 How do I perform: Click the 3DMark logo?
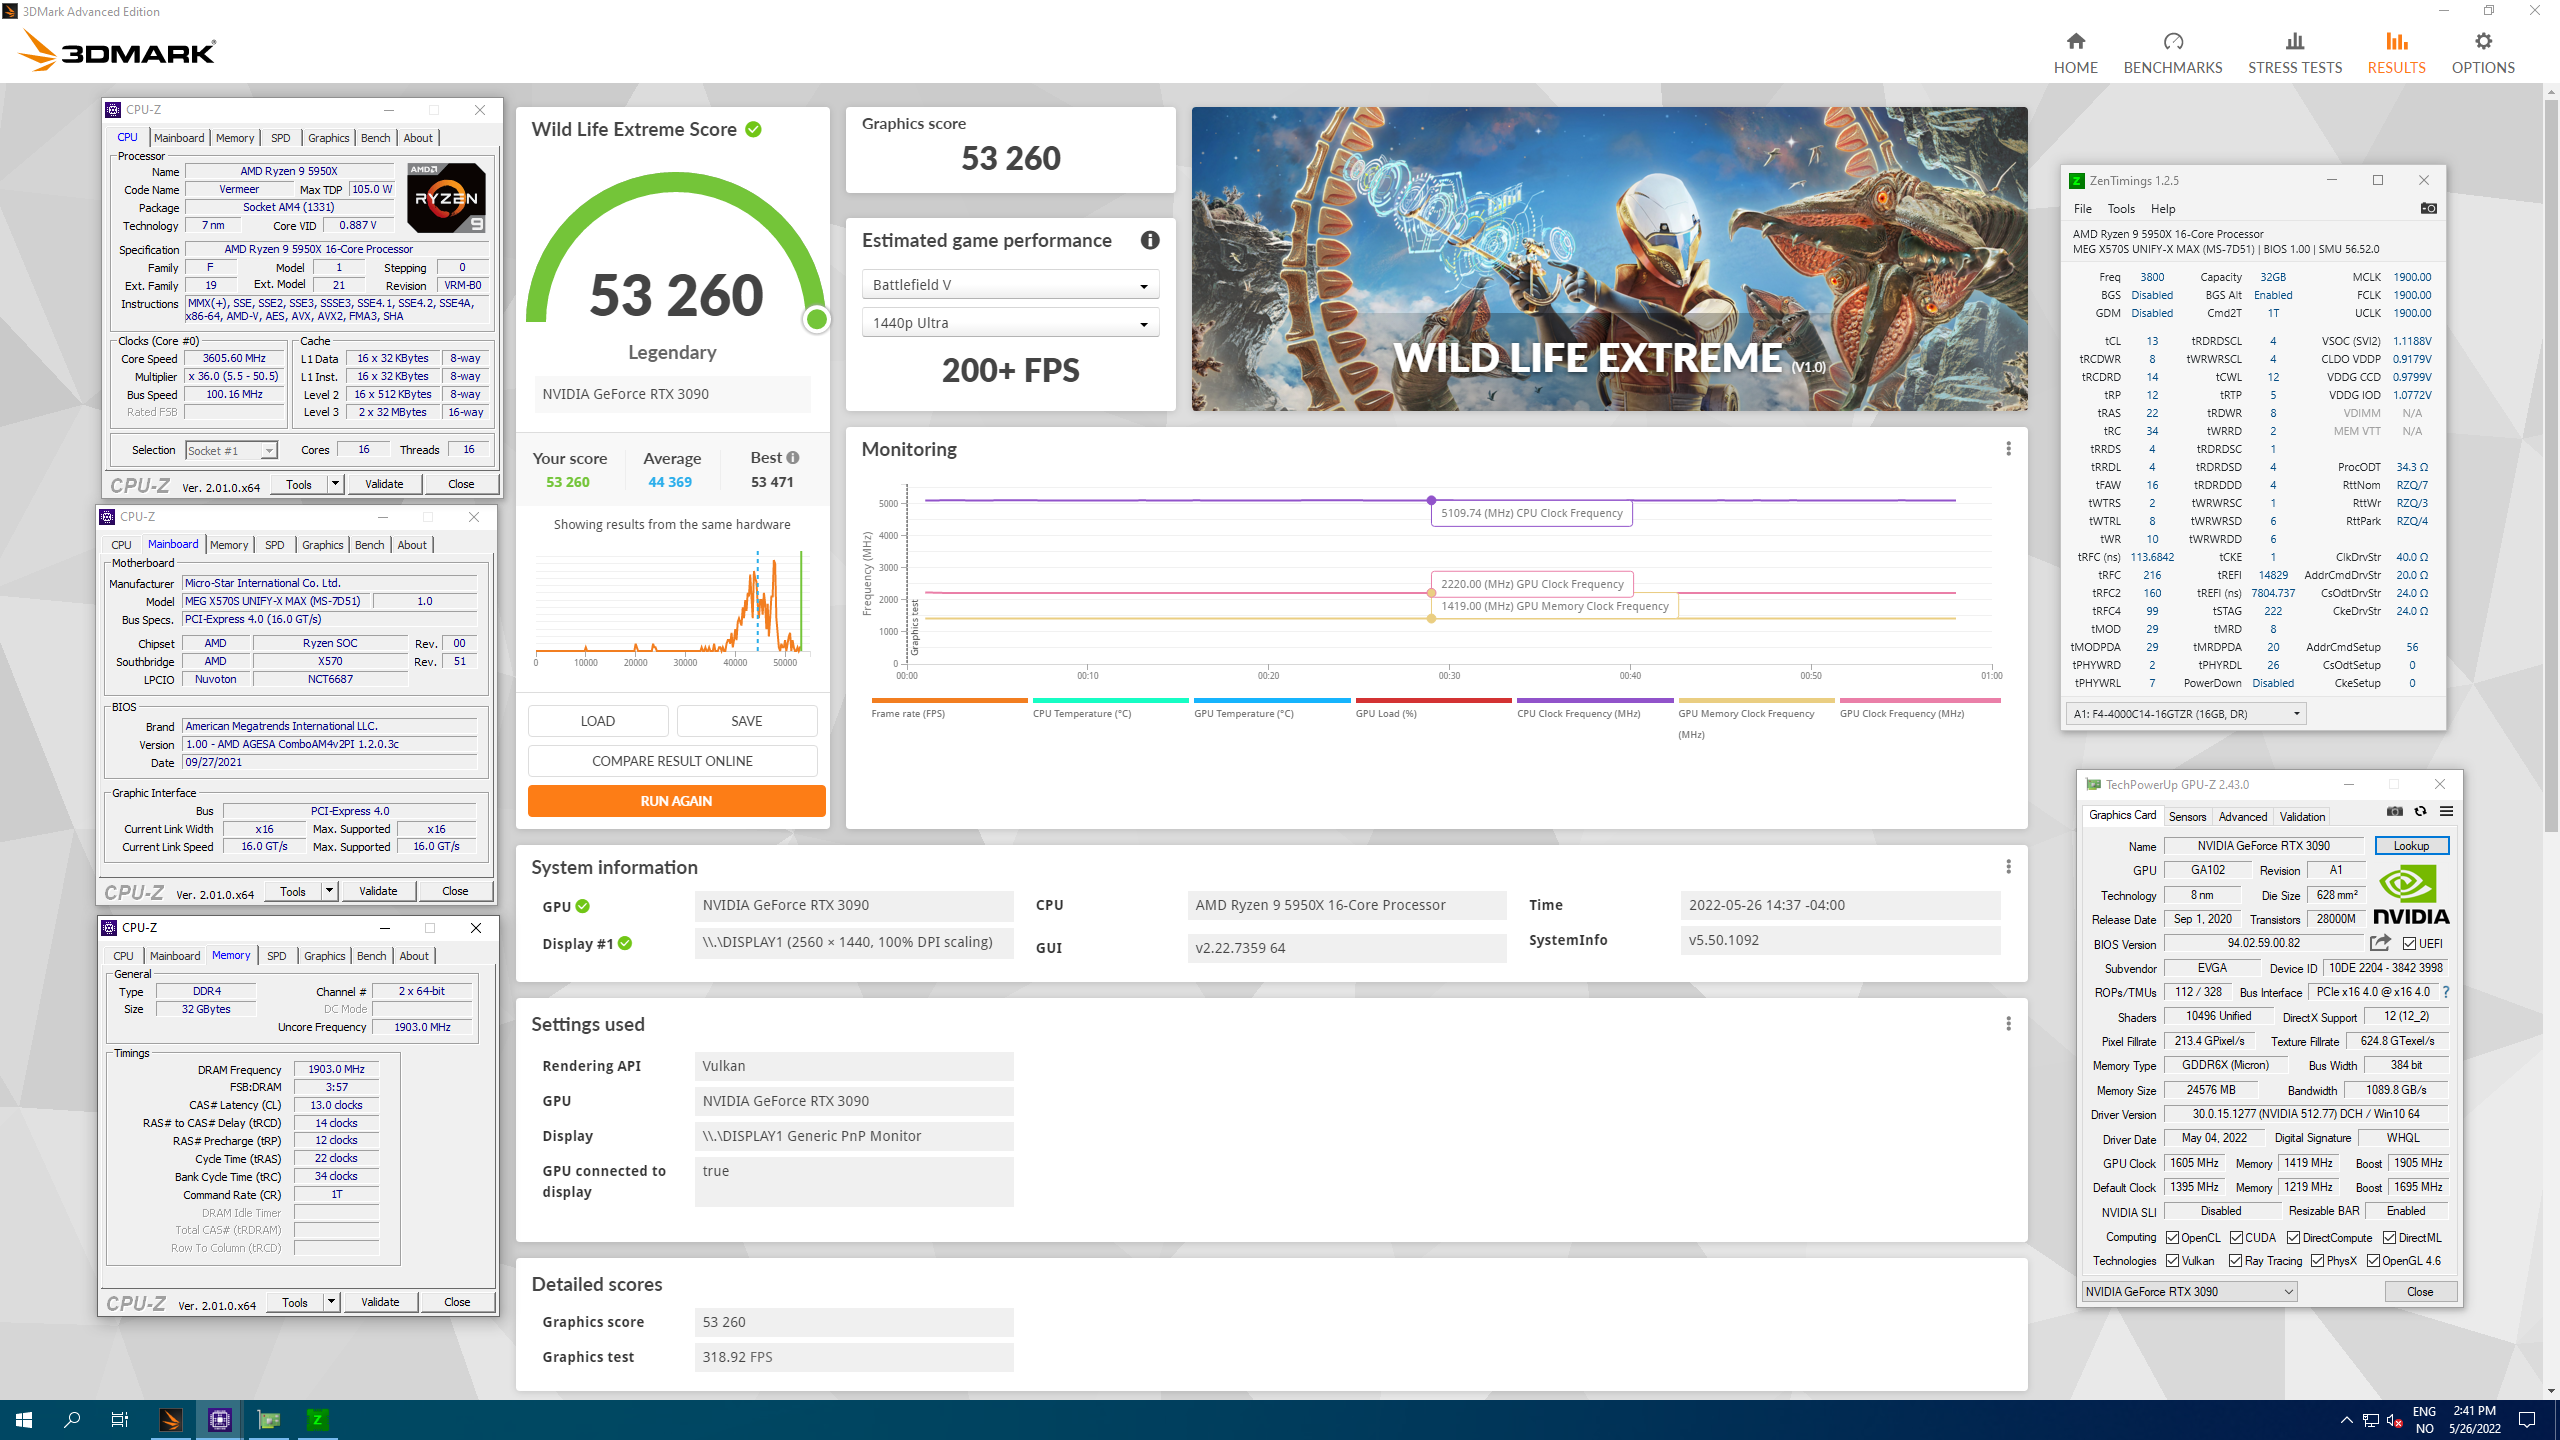[118, 50]
